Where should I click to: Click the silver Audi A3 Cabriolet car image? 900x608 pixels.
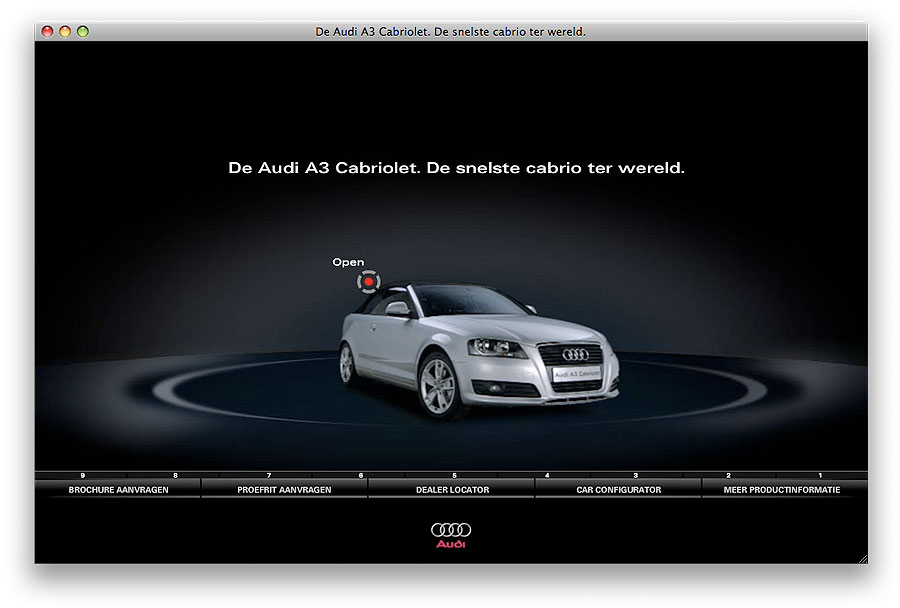coord(479,350)
